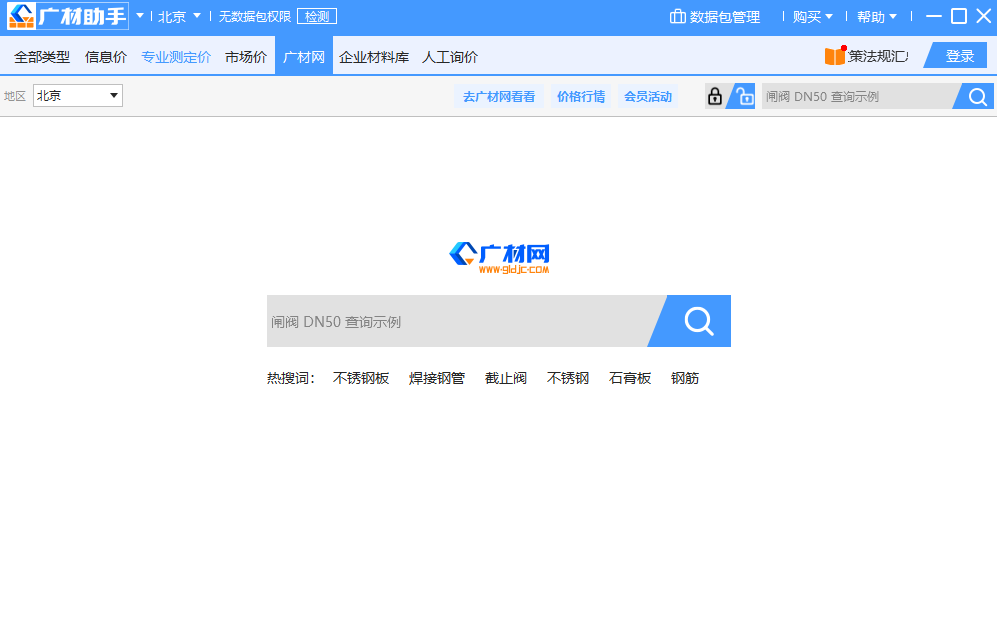The image size is (997, 632).
Task: Open the 策法规汇 book icon
Action: coord(835,56)
